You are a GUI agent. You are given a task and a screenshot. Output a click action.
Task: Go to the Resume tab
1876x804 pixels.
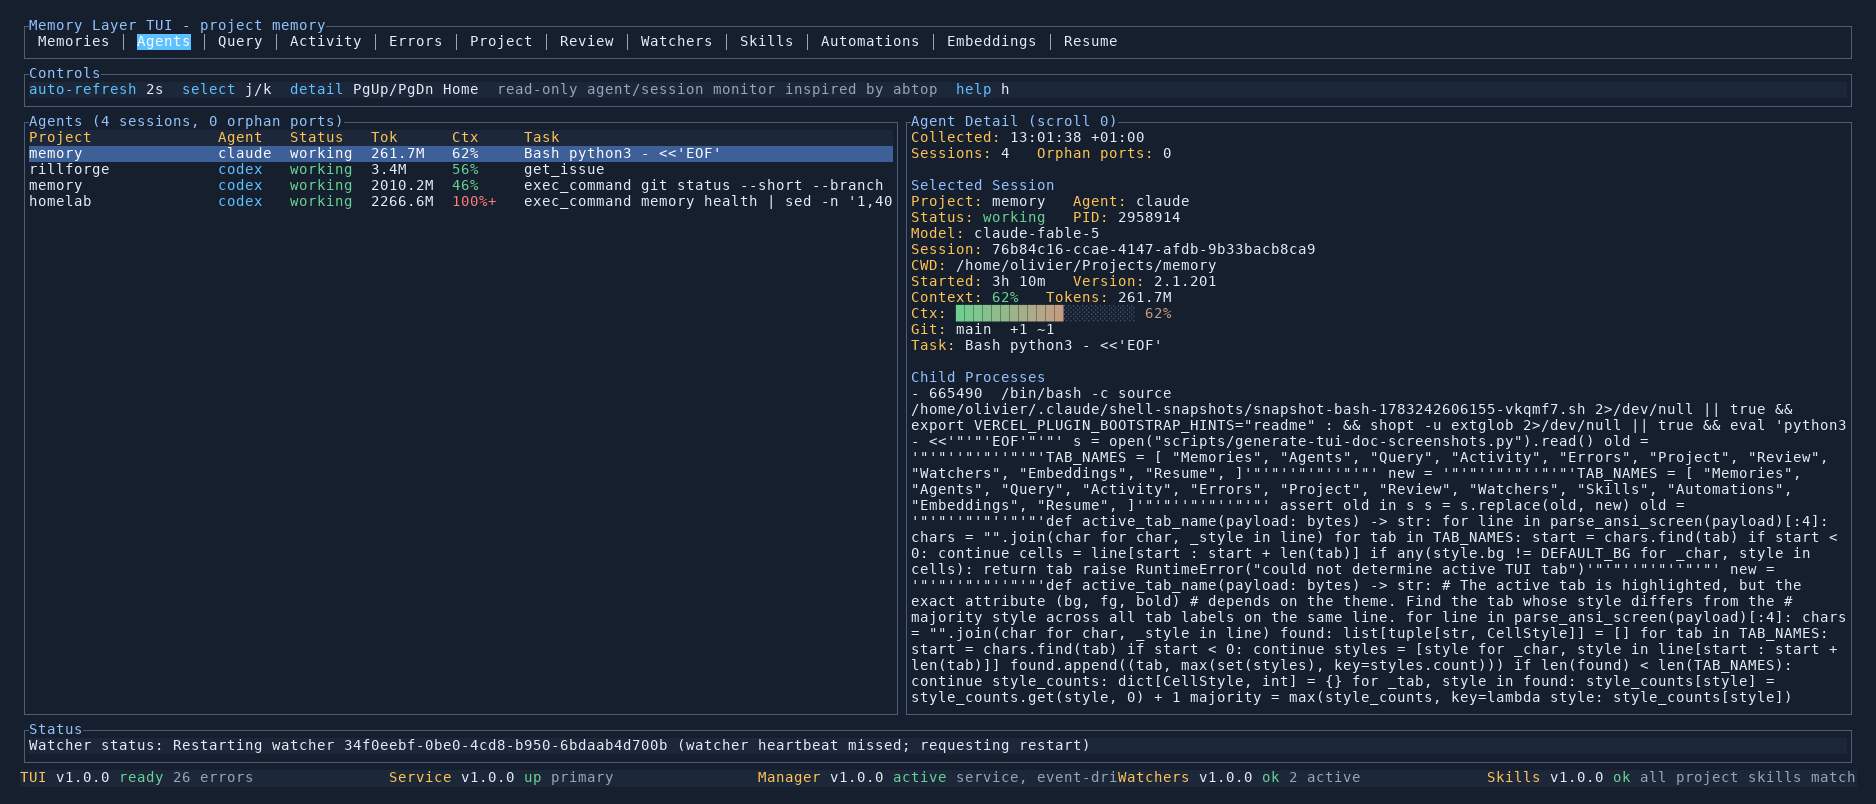click(x=1091, y=41)
